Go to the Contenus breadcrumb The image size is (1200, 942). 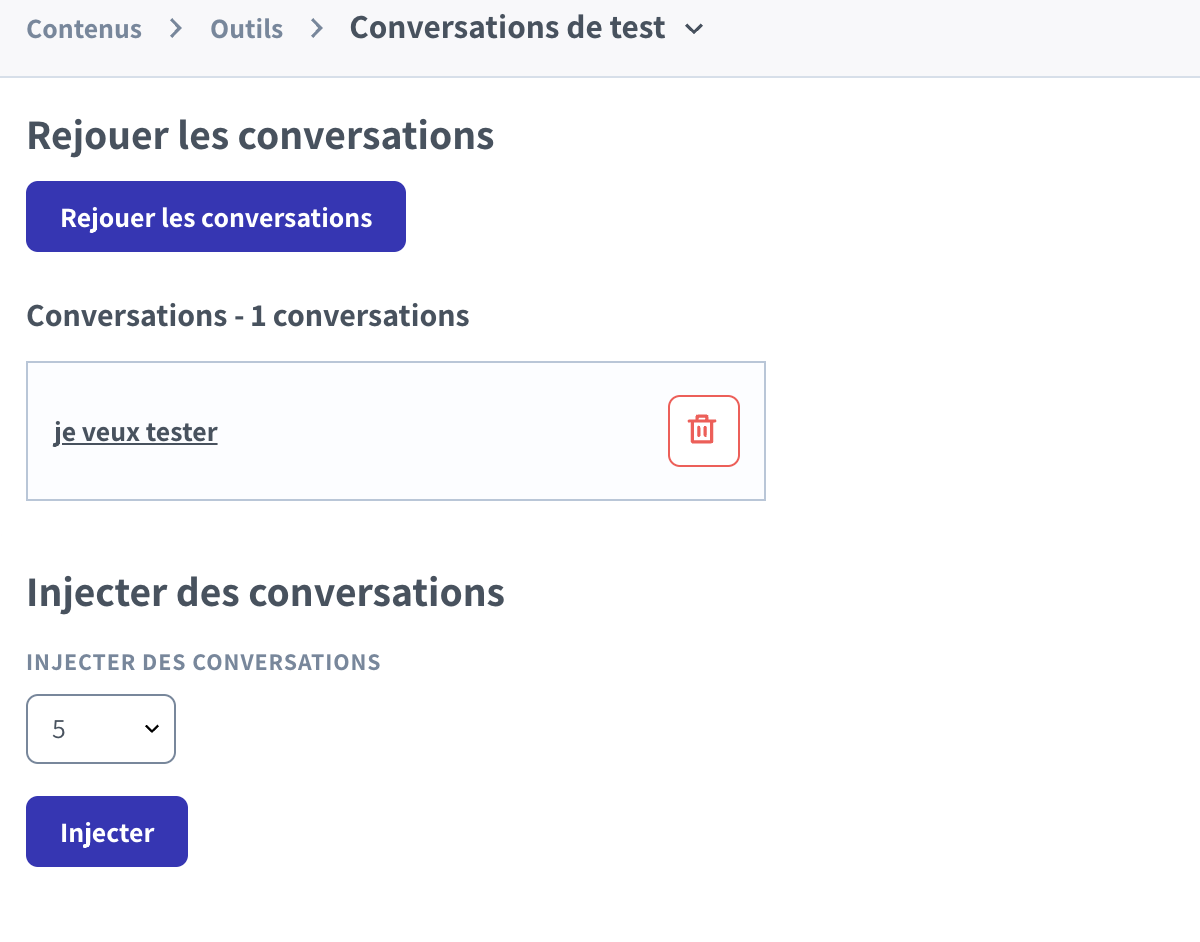(84, 29)
